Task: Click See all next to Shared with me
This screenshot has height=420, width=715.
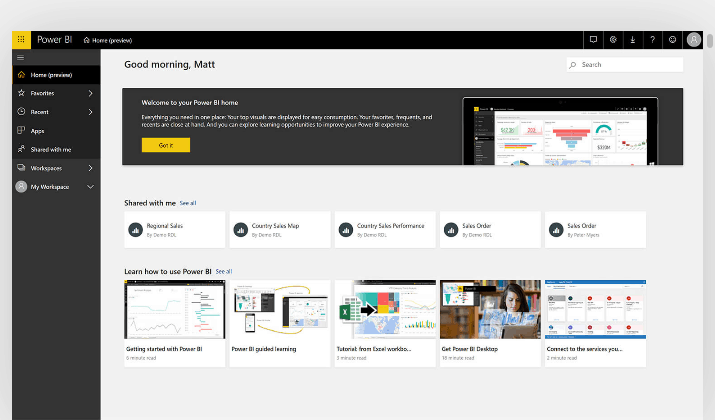Action: click(x=188, y=203)
